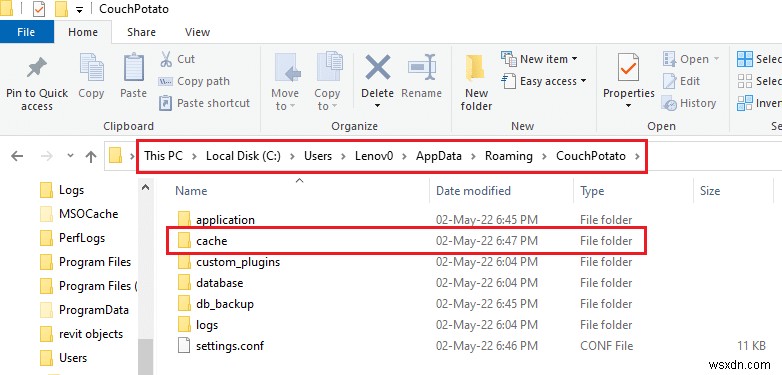Expand the chevron after CouchPotato breadcrumb
Image resolution: width=782 pixels, height=375 pixels.
(637, 156)
